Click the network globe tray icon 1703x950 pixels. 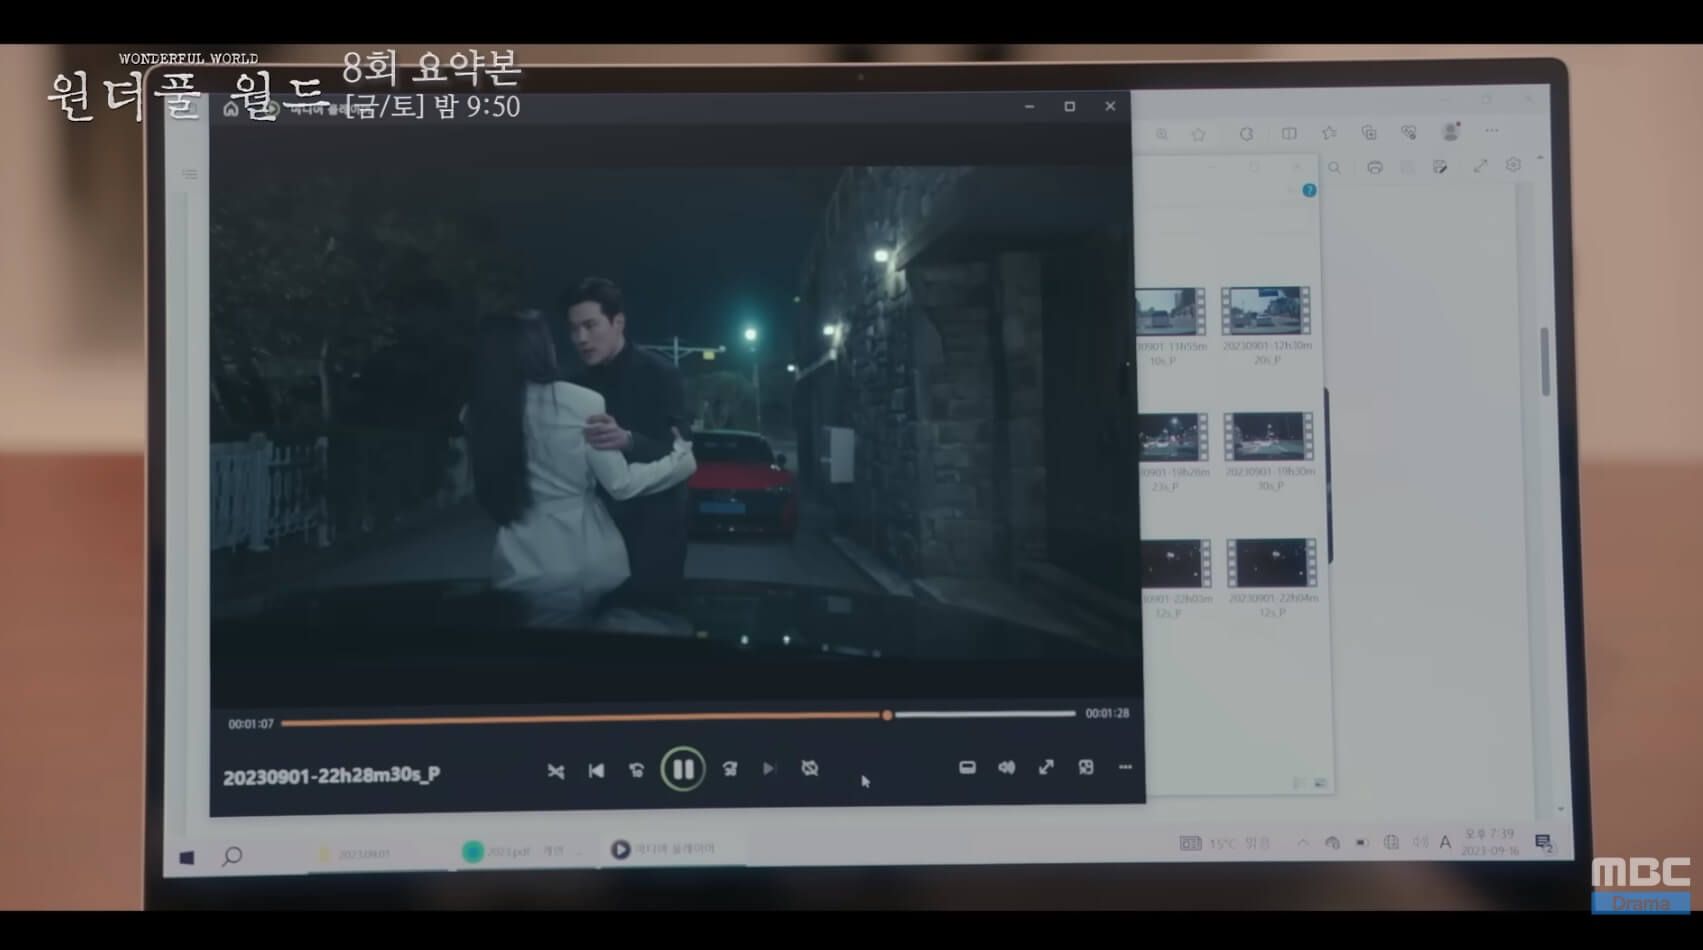tap(1391, 843)
